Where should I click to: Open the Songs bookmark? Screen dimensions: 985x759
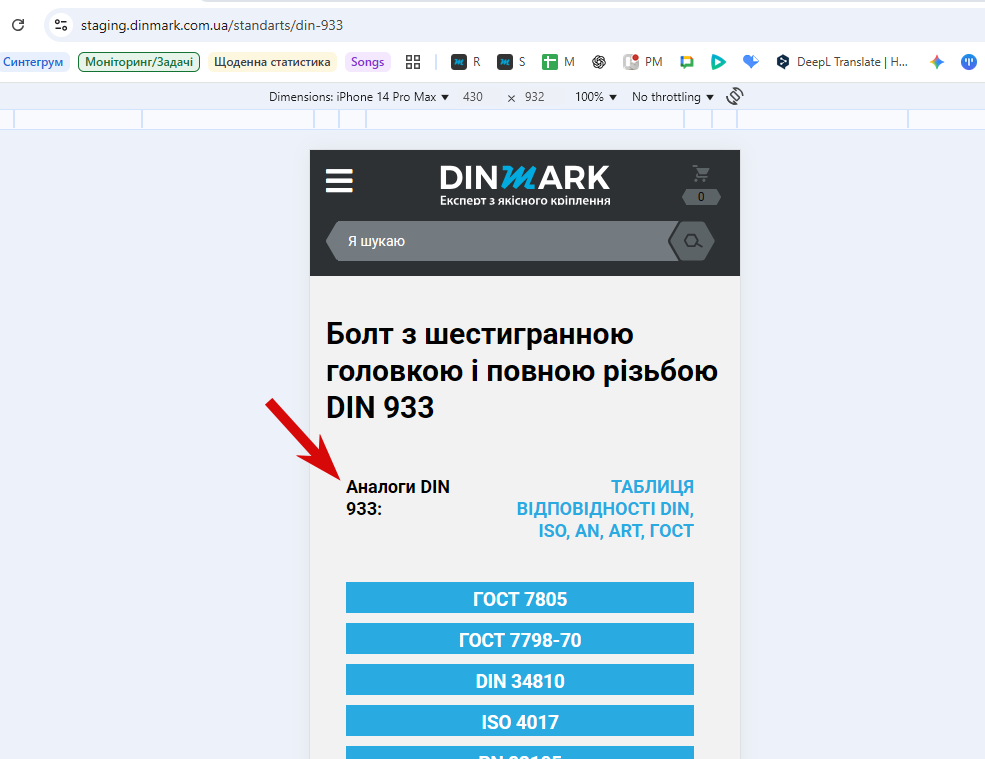pyautogui.click(x=367, y=62)
